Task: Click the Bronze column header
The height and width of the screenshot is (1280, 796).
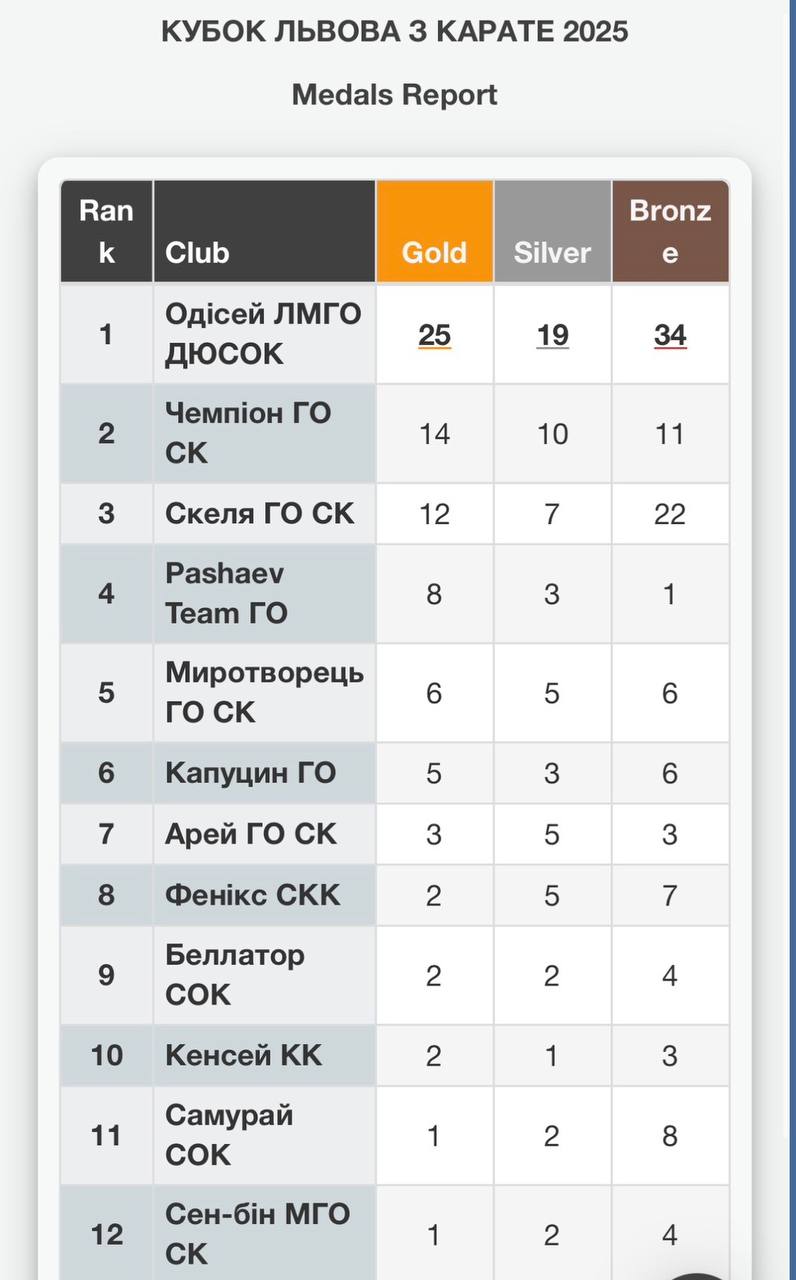Action: [670, 231]
